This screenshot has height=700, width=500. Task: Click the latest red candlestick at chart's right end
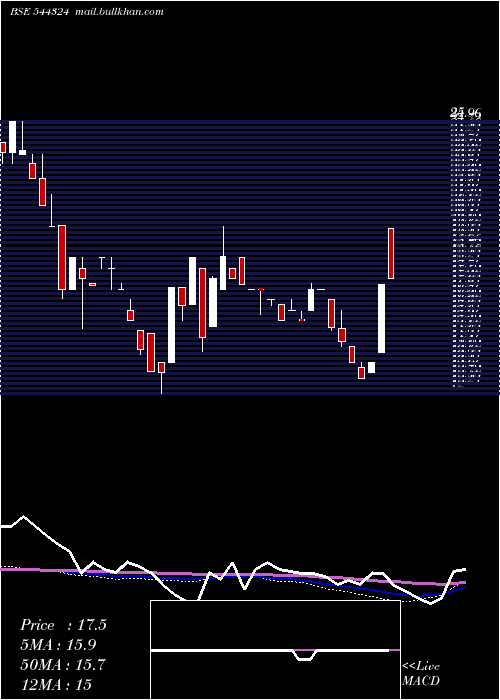[x=391, y=253]
